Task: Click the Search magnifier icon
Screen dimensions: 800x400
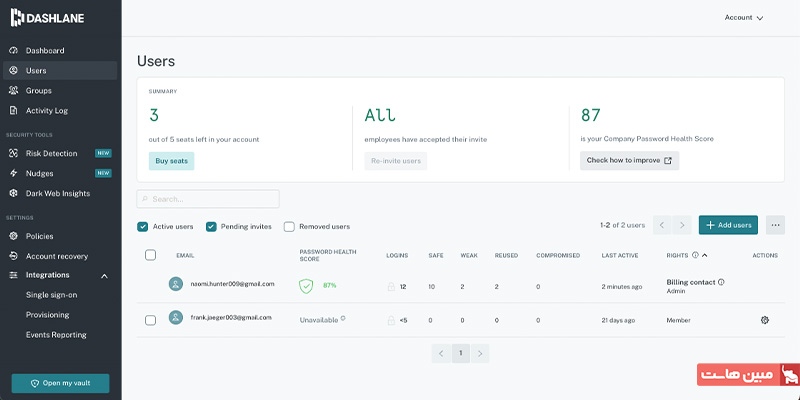Action: (x=145, y=199)
